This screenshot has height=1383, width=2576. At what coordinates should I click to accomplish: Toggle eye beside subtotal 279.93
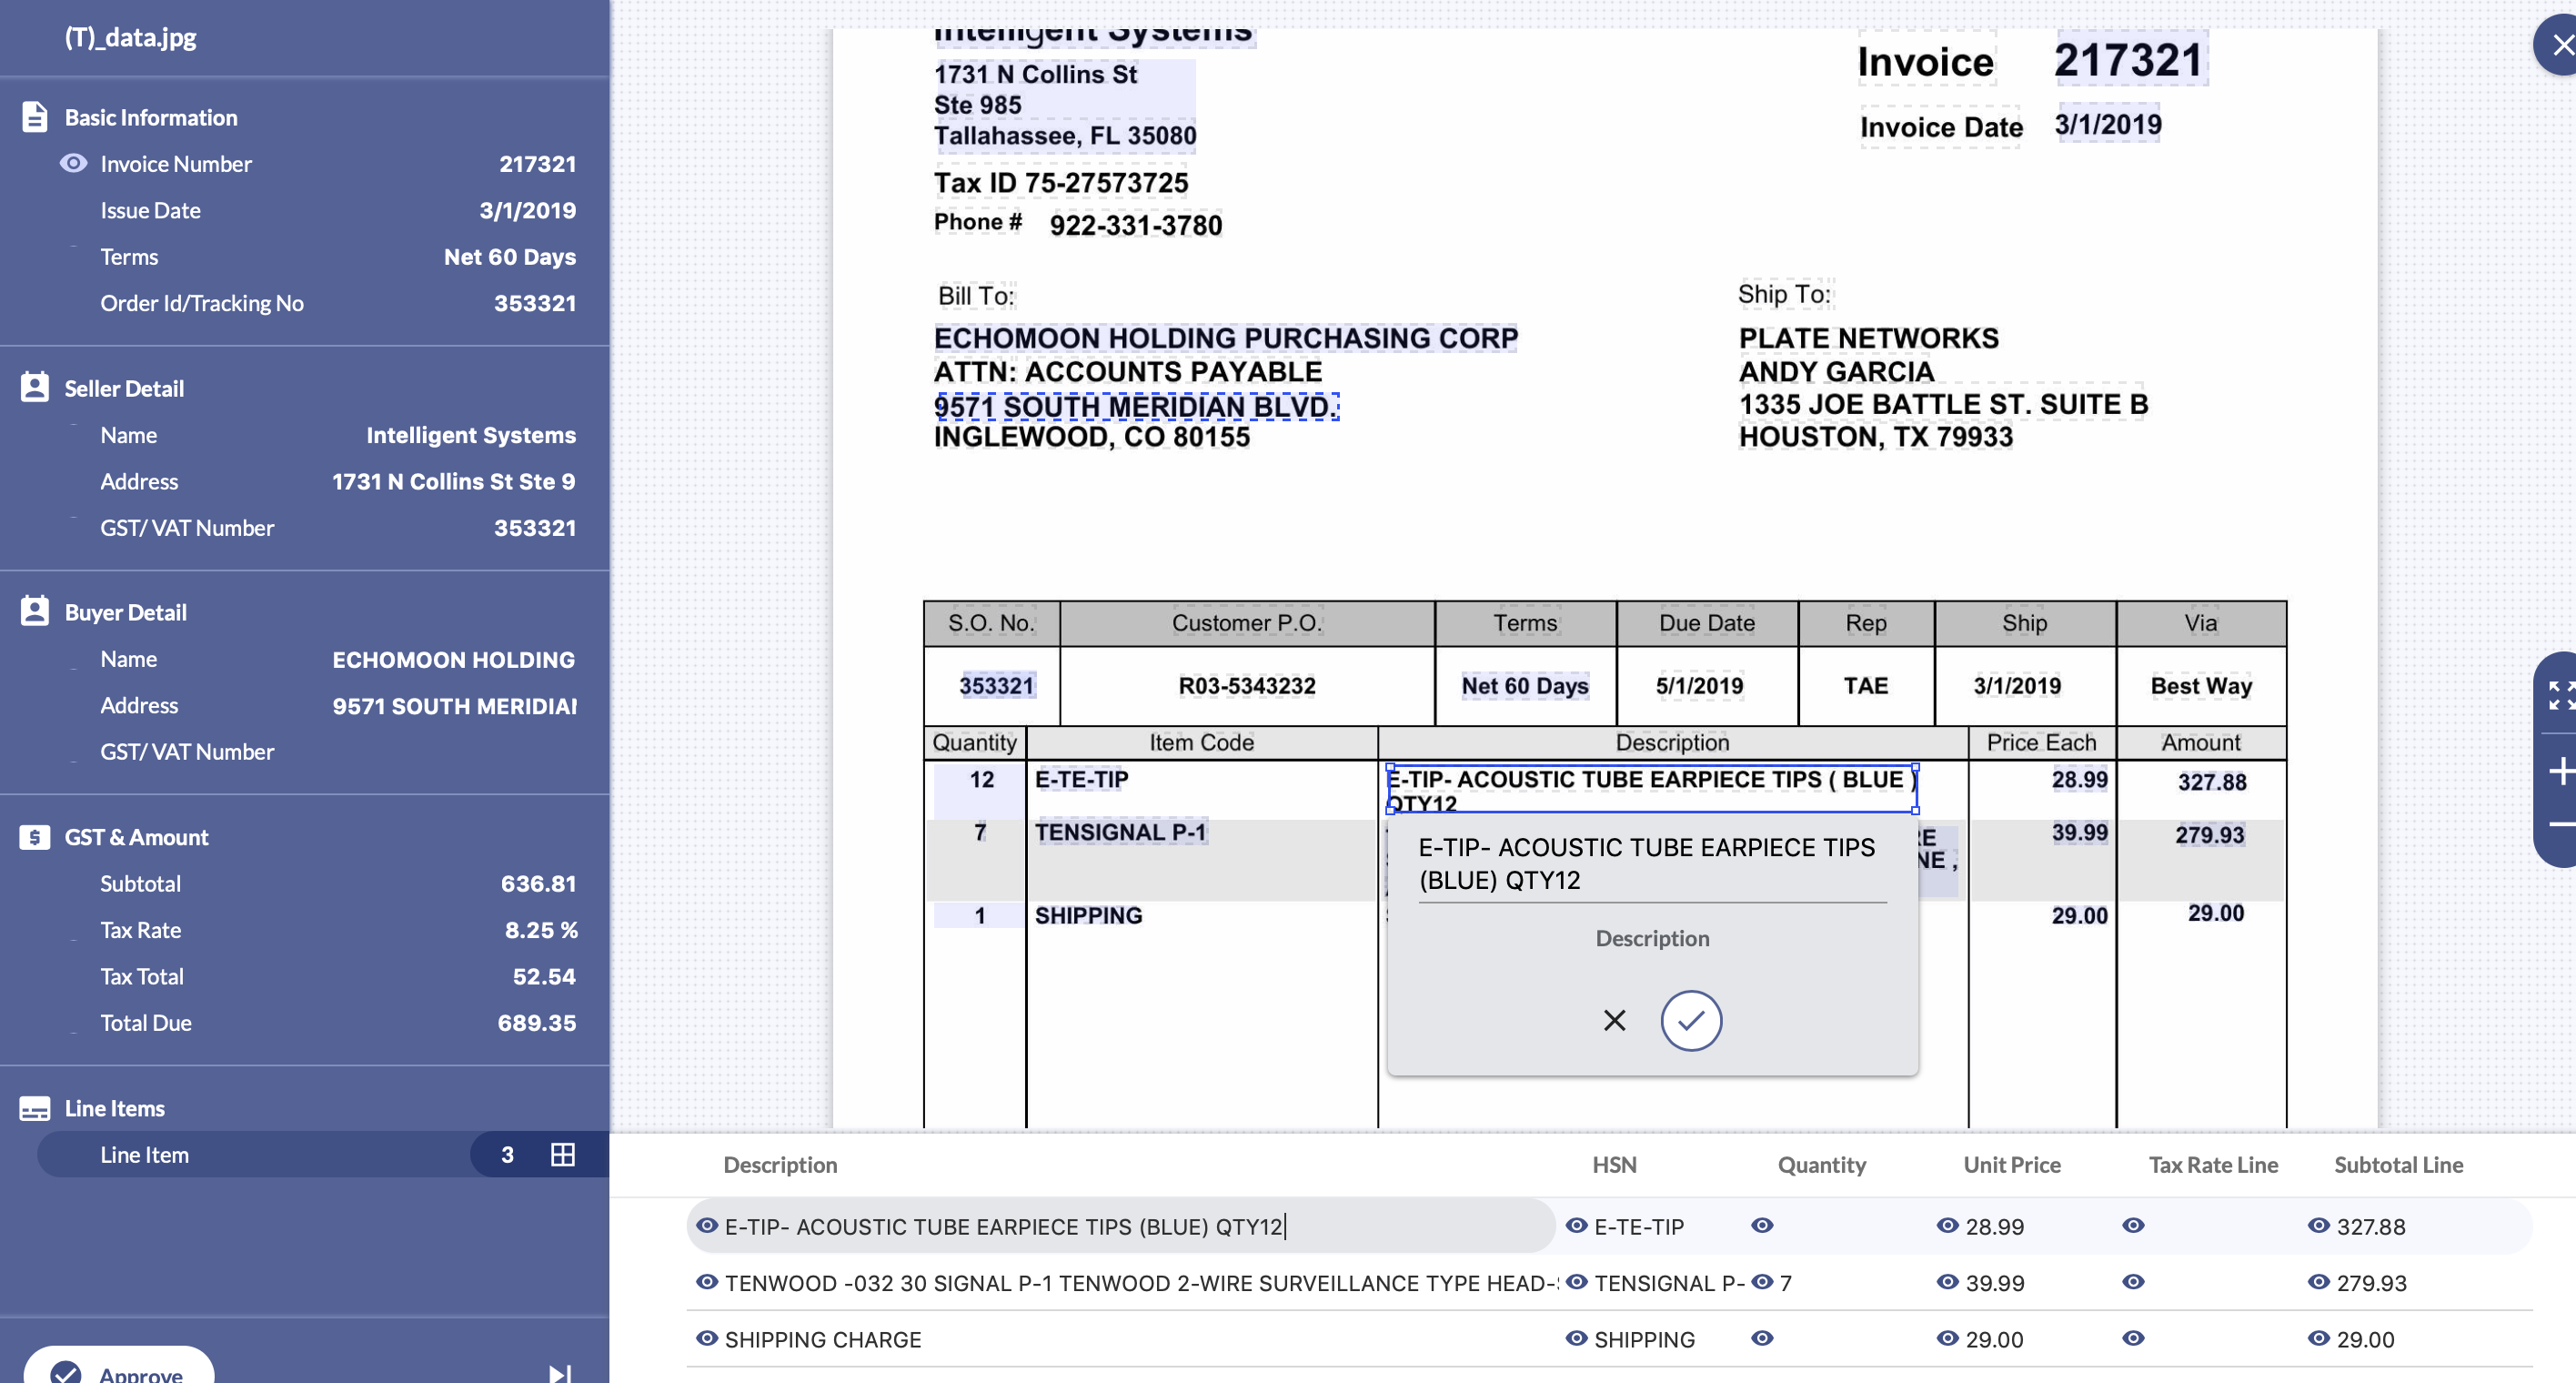tap(2319, 1282)
